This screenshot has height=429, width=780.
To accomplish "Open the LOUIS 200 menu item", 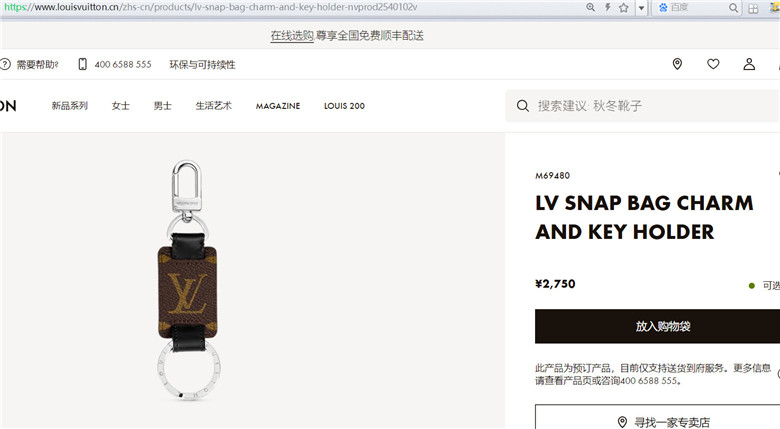I will pos(344,106).
